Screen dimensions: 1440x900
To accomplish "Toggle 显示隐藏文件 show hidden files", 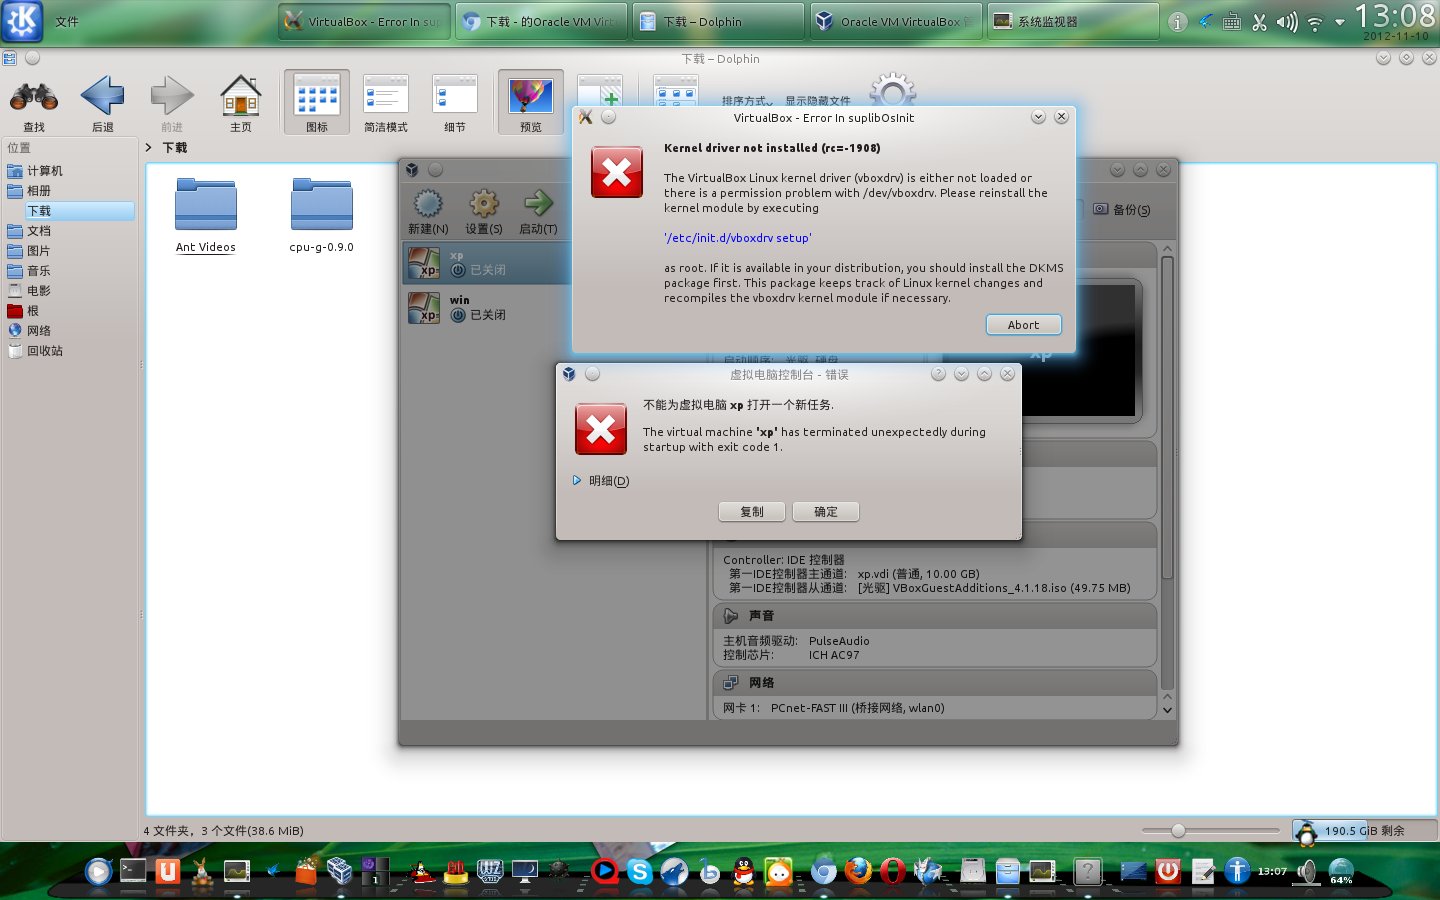I will 817,101.
